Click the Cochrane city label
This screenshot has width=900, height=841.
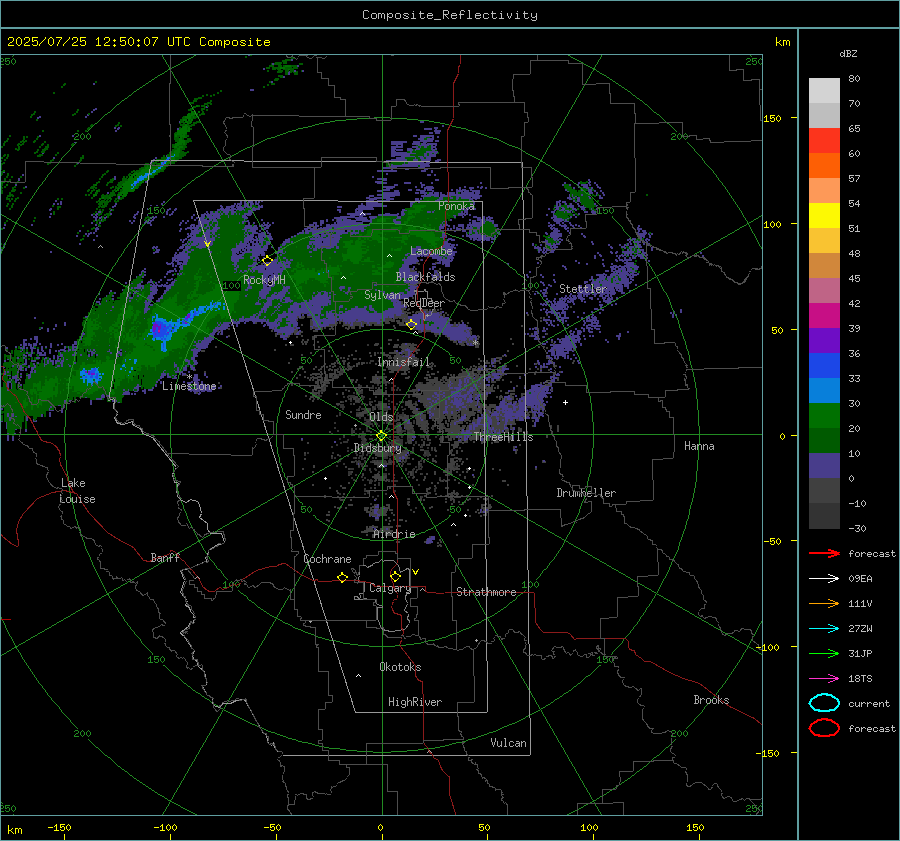[327, 559]
